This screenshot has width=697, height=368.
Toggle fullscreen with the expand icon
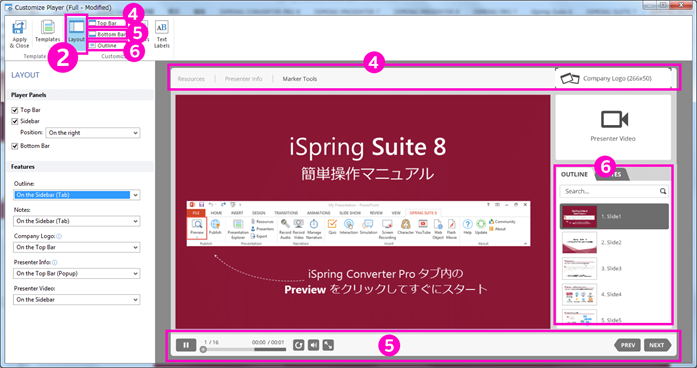pos(328,345)
